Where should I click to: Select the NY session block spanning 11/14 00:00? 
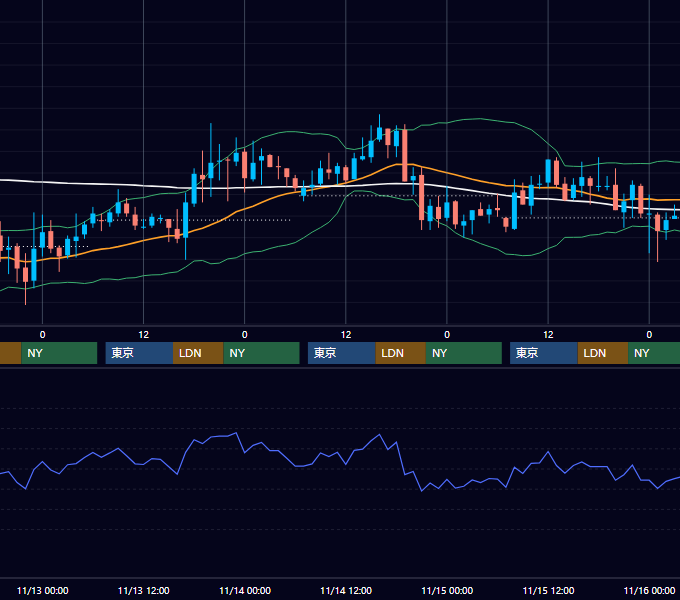coord(262,353)
